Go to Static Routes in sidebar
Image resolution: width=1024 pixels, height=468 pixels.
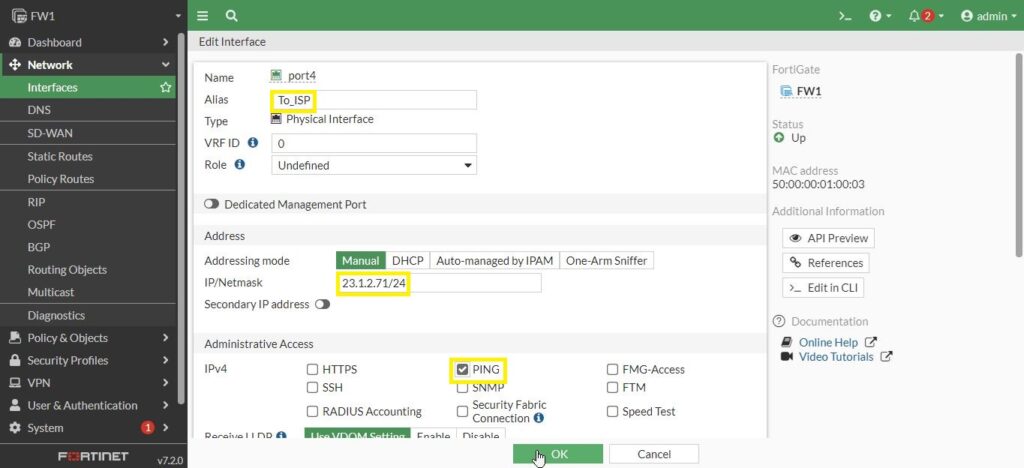[x=60, y=156]
